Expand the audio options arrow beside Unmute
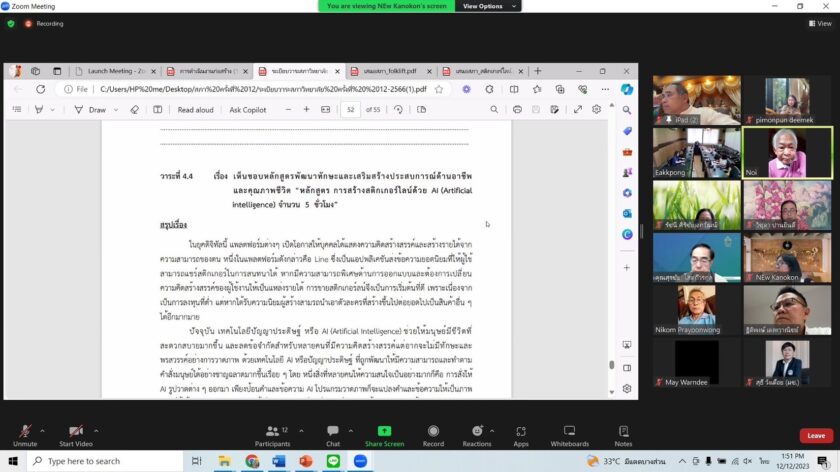Viewport: 840px width, 472px height. pos(42,428)
